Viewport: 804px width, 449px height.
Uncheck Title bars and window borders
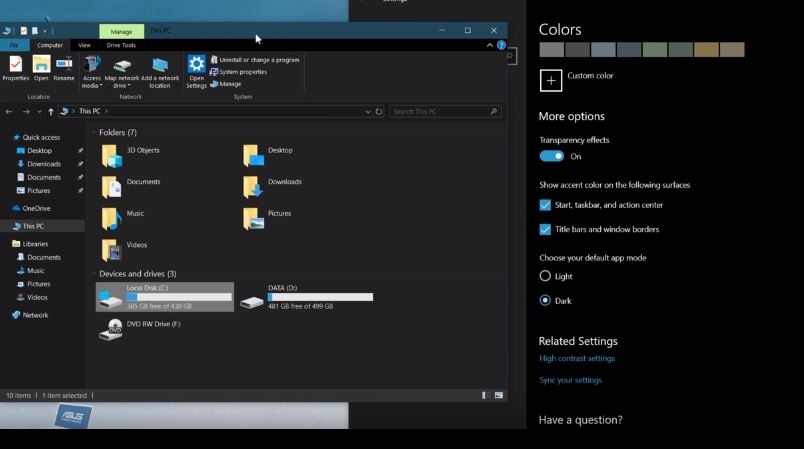pos(545,230)
